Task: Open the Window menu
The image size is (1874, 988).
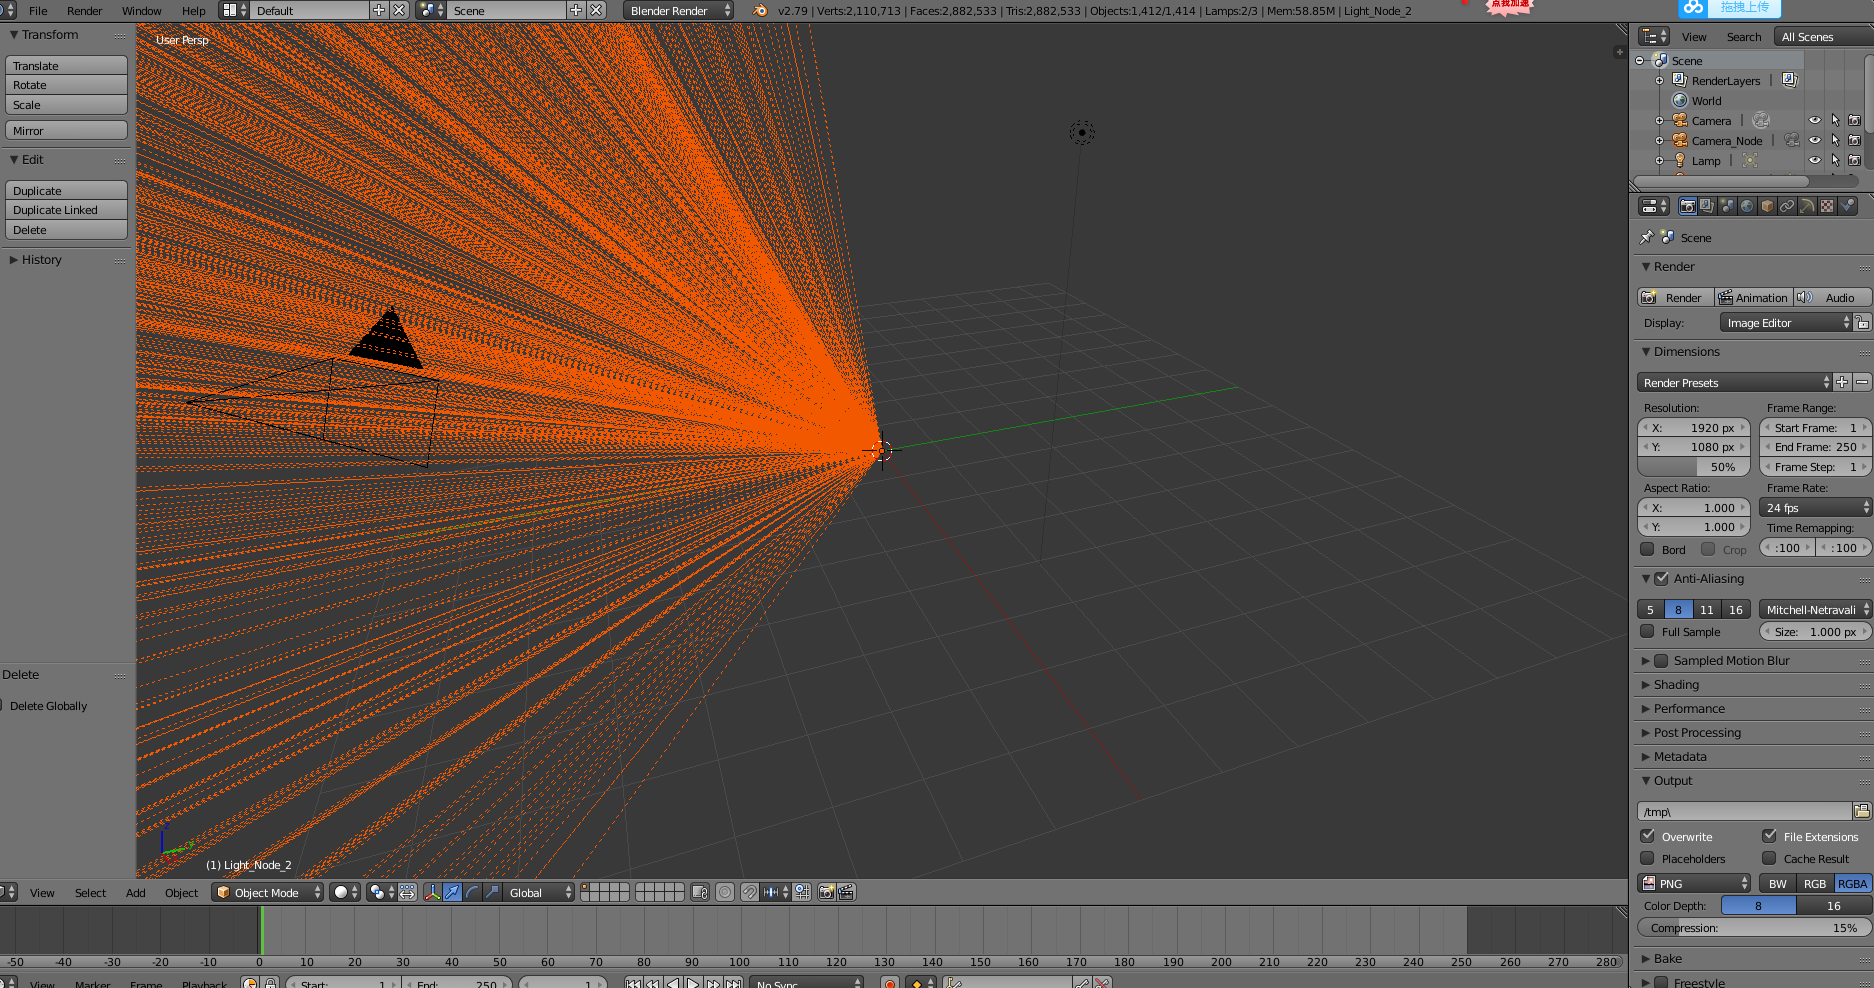Action: tap(142, 10)
